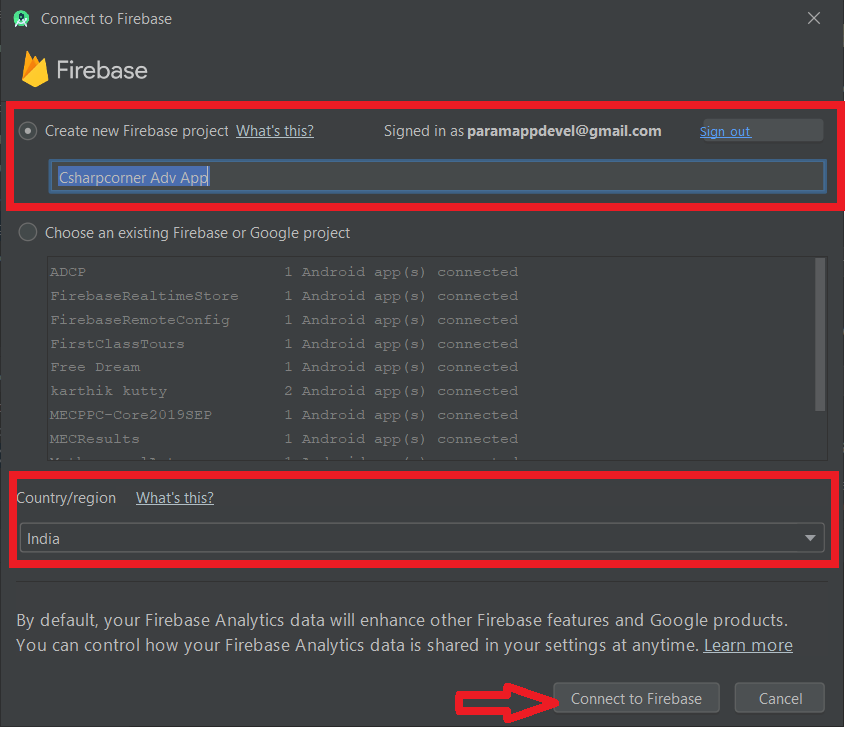846x730 pixels.
Task: Close the Connect to Firebase dialog
Action: (x=814, y=18)
